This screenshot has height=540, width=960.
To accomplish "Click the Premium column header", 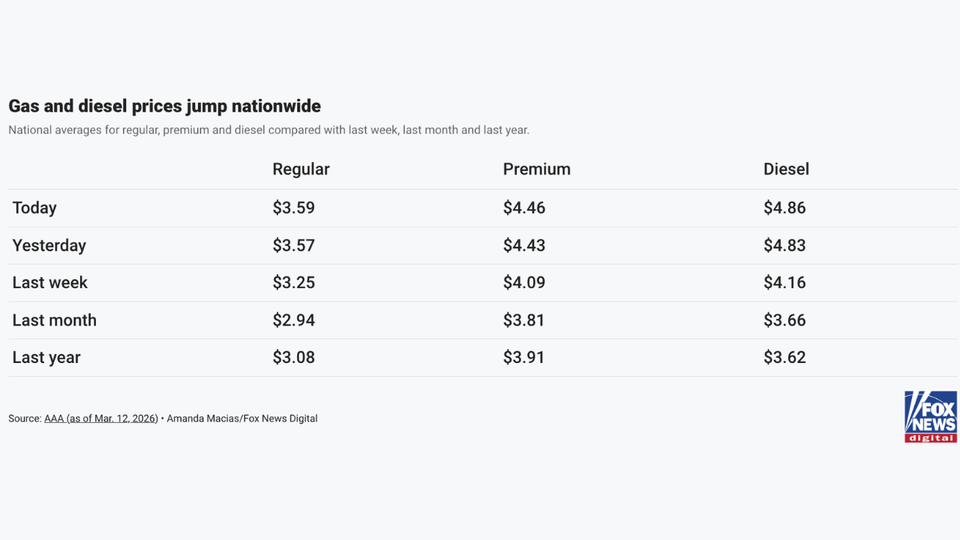I will (x=536, y=169).
